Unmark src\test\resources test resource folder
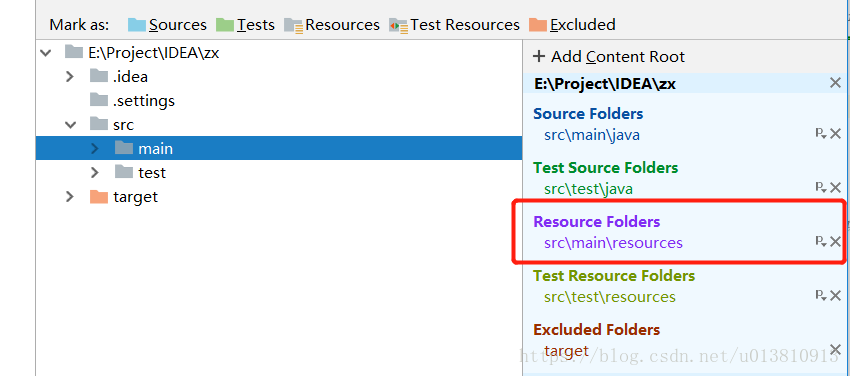Image resolution: width=850 pixels, height=376 pixels. [x=835, y=296]
